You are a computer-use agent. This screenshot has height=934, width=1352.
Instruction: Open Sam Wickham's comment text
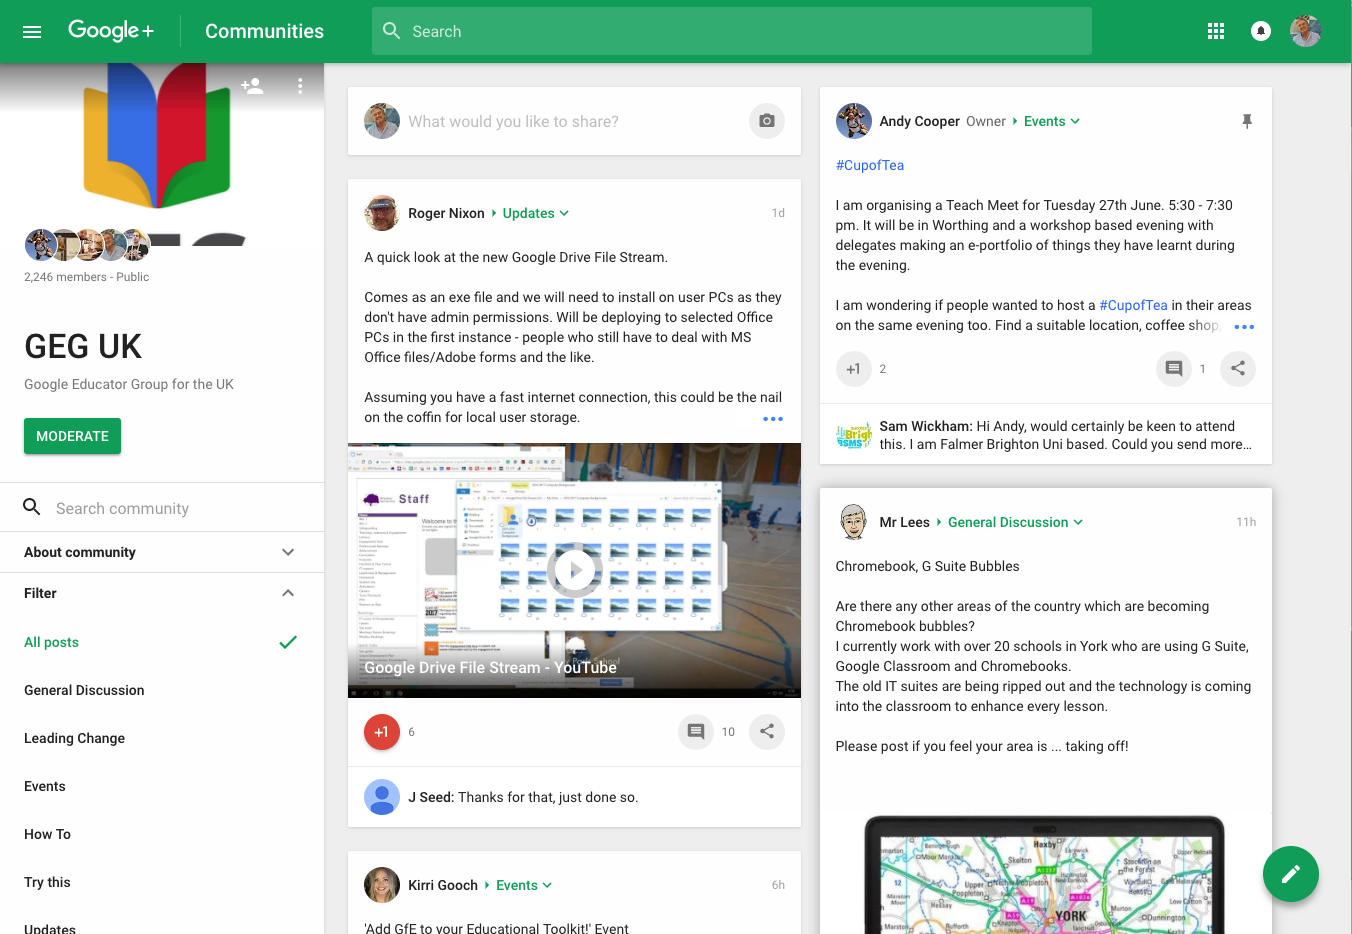pyautogui.click(x=1066, y=435)
